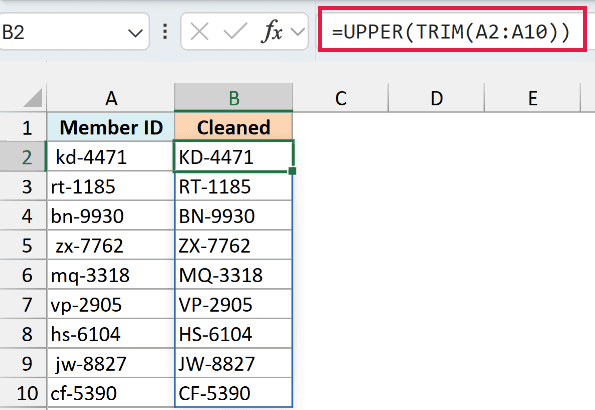The height and width of the screenshot is (410, 595).
Task: Click the Member ID header cell
Action: 111,127
